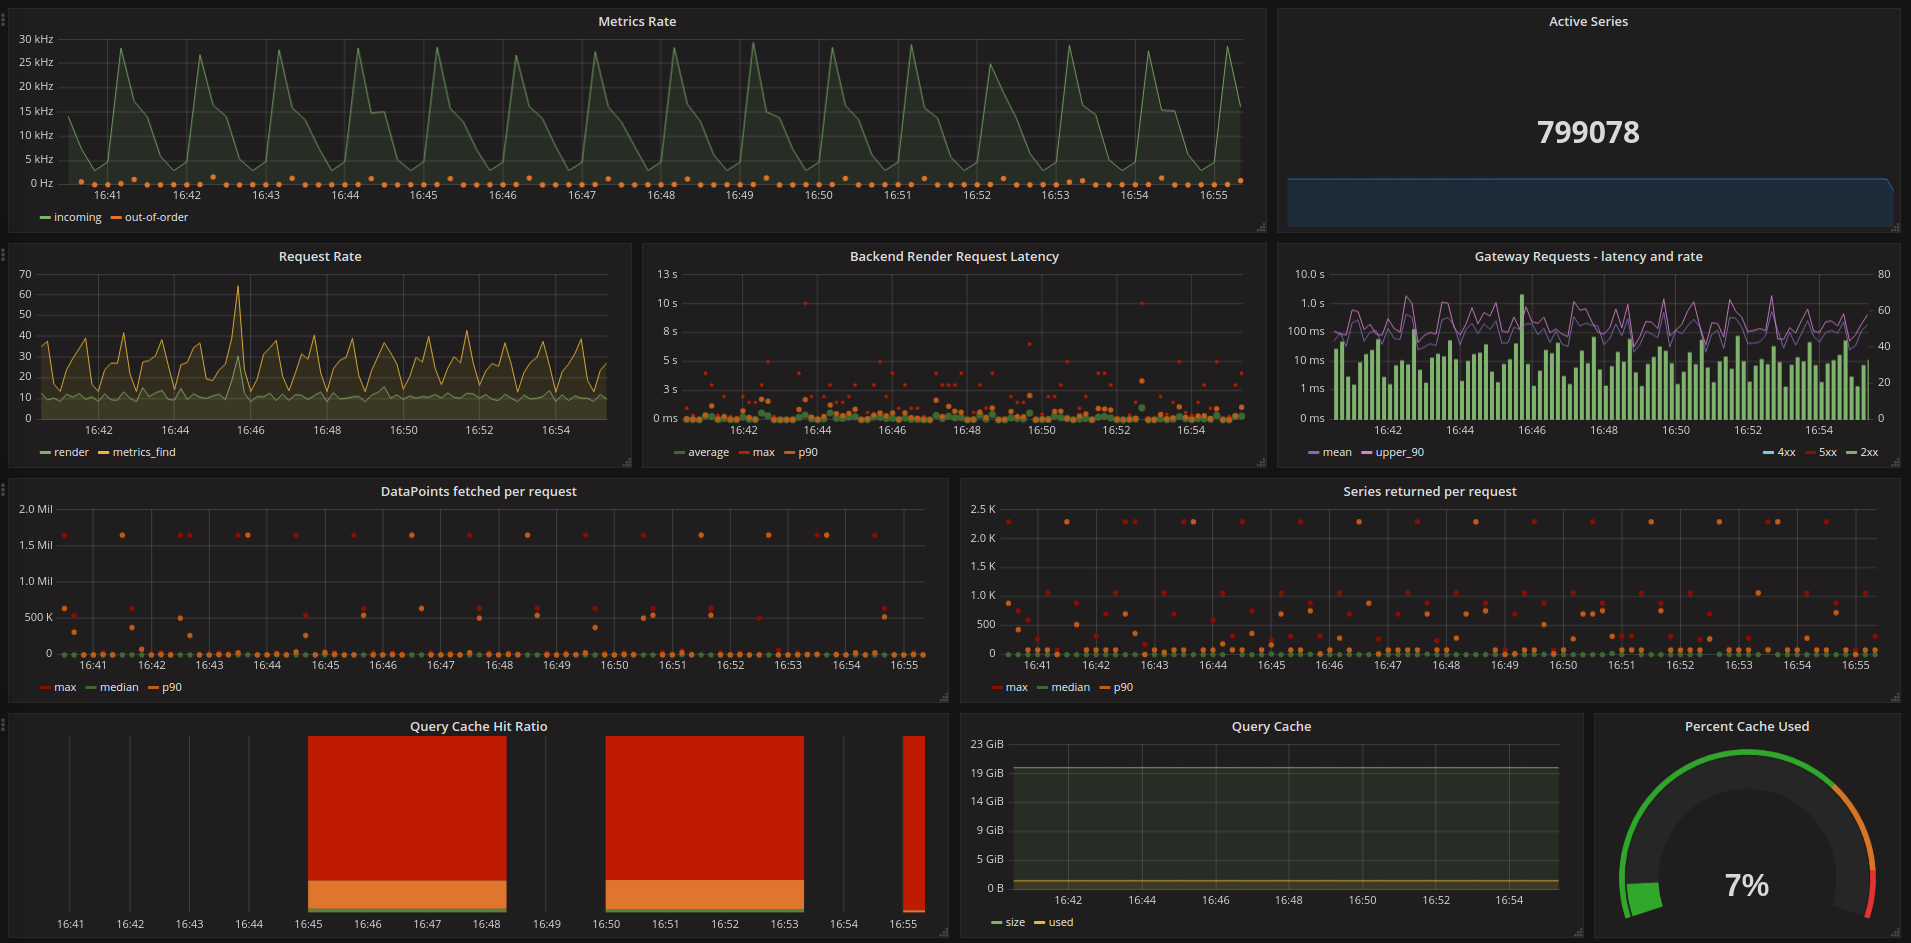1911x943 pixels.
Task: Click the 2.5 K axis label in Series returned
Action: pos(983,509)
